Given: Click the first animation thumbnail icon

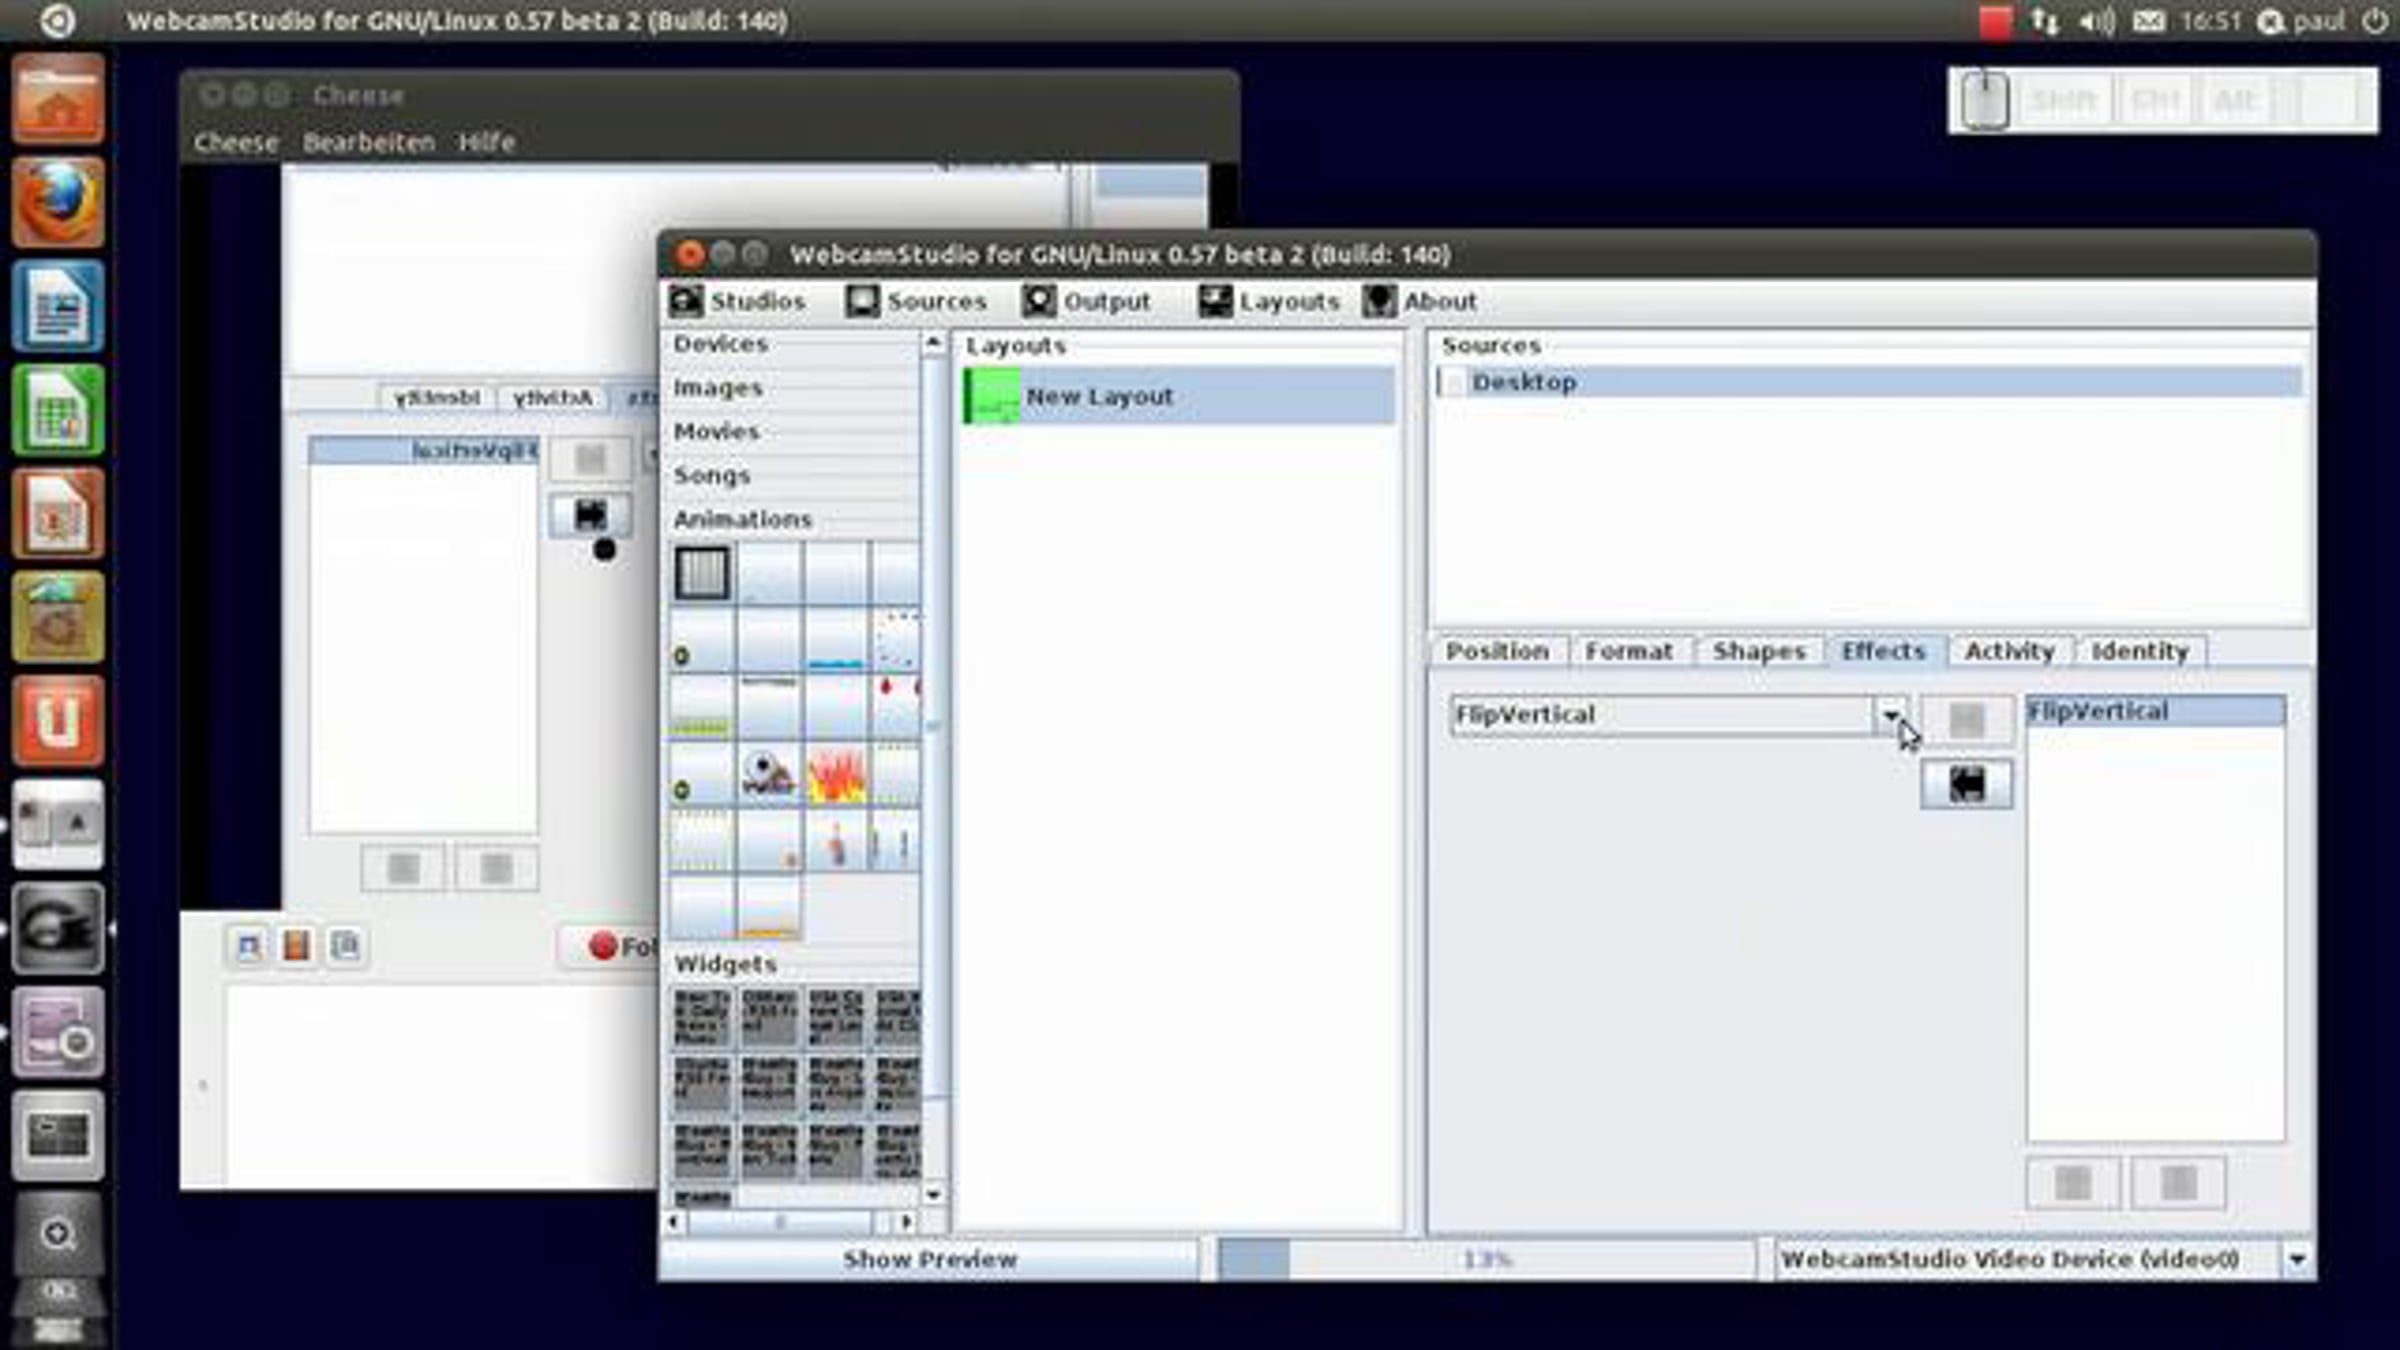Looking at the screenshot, I should 702,573.
